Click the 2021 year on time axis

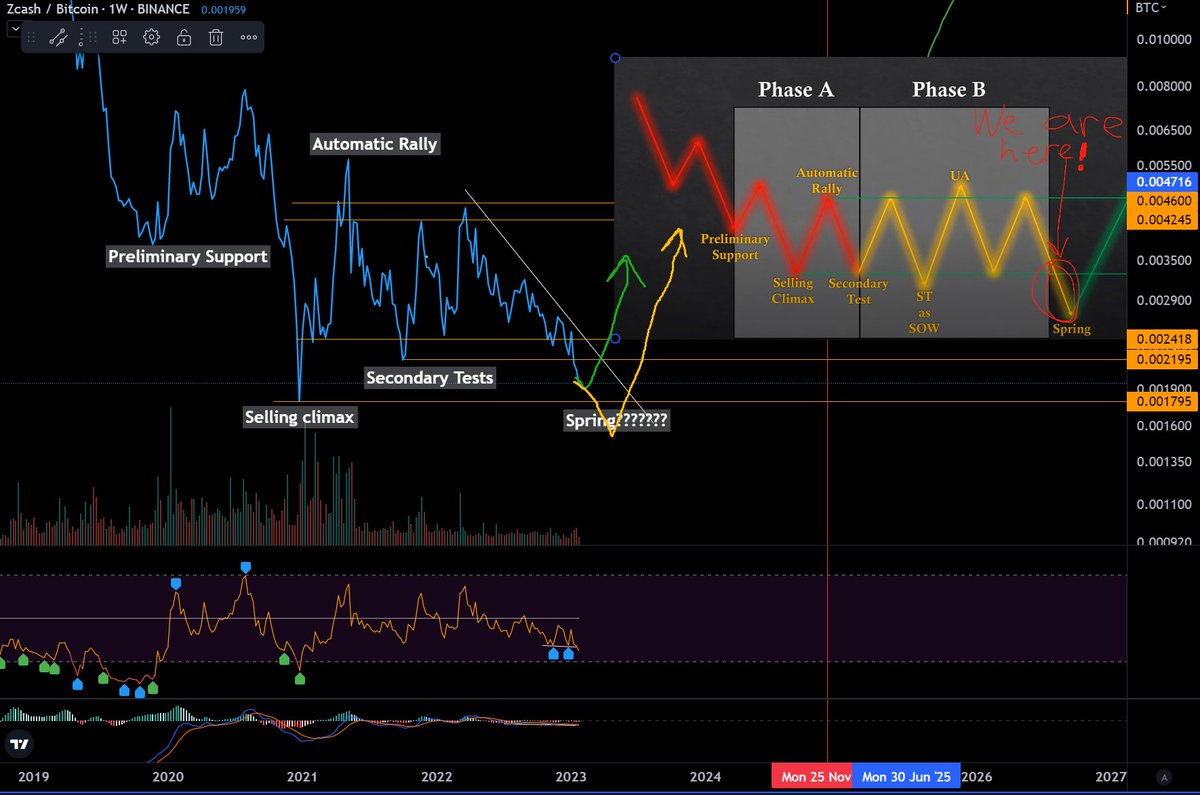(x=301, y=776)
